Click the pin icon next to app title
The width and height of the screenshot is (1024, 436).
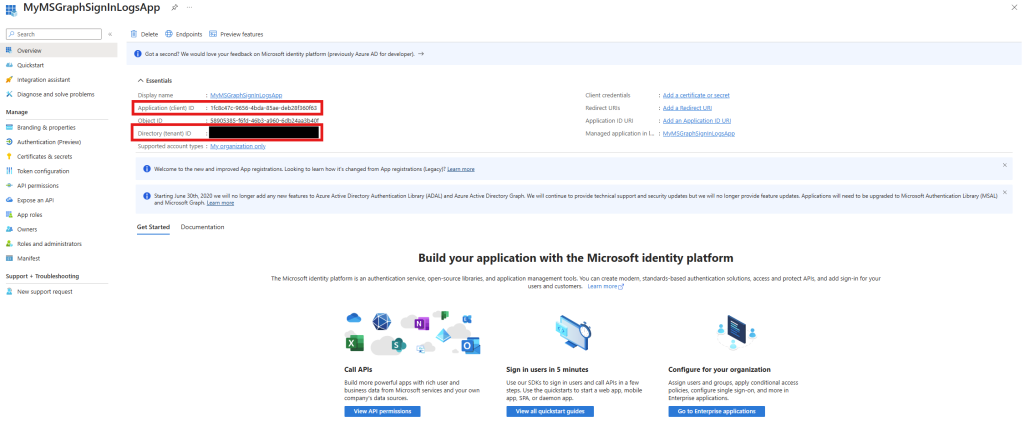click(174, 7)
